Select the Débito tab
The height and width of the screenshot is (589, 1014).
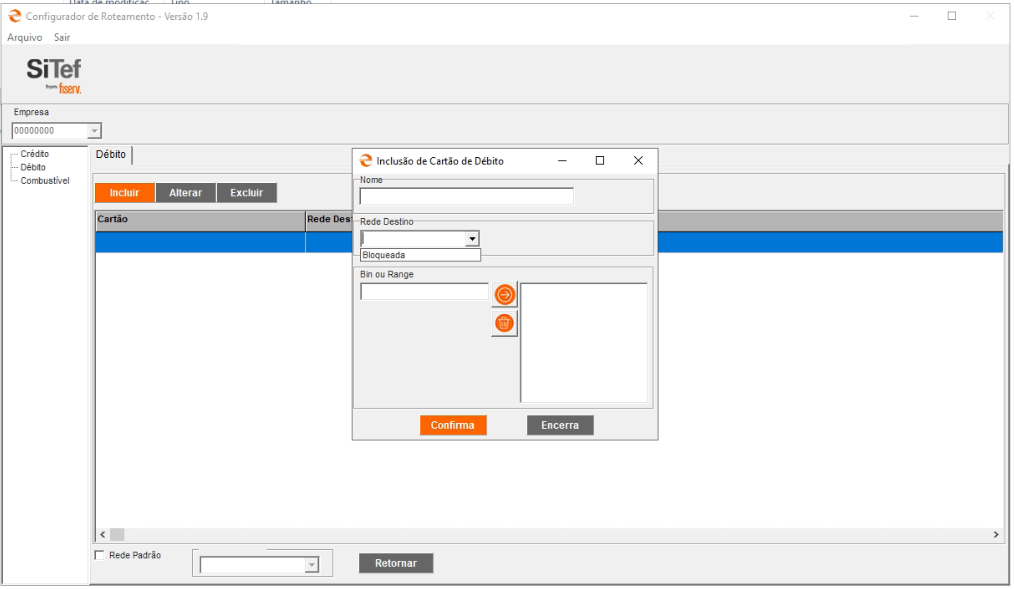point(111,155)
